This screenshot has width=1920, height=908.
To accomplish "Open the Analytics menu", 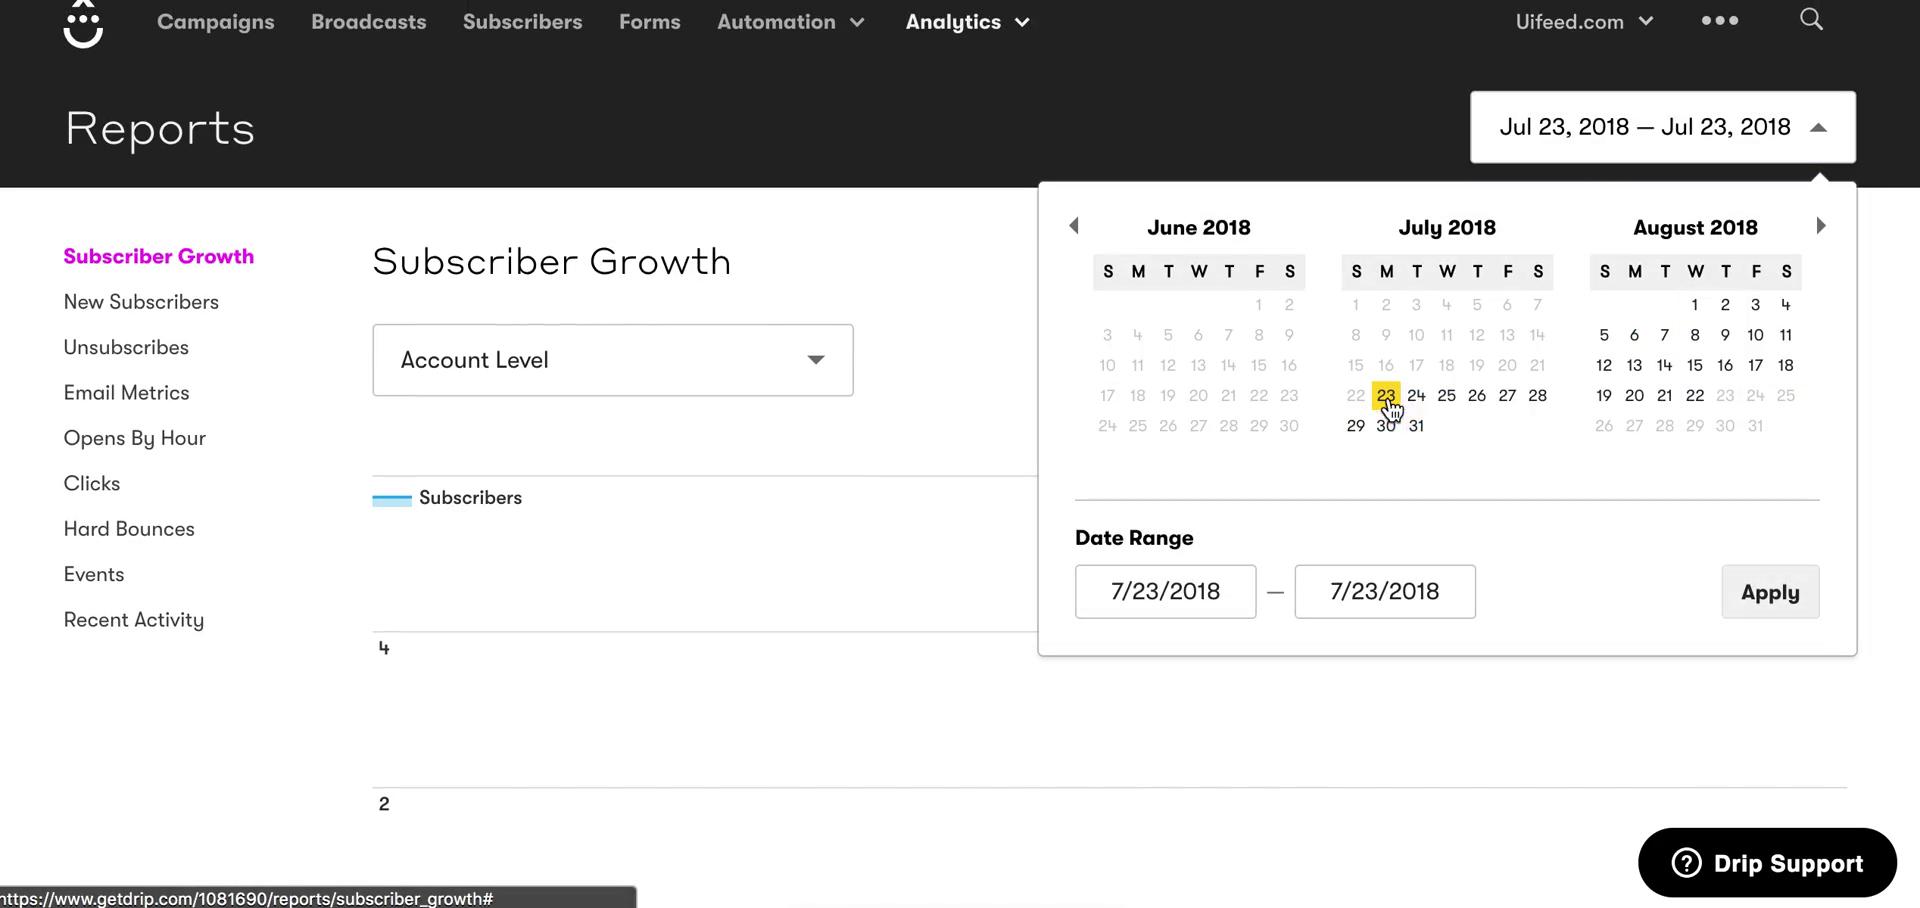I will pos(967,22).
